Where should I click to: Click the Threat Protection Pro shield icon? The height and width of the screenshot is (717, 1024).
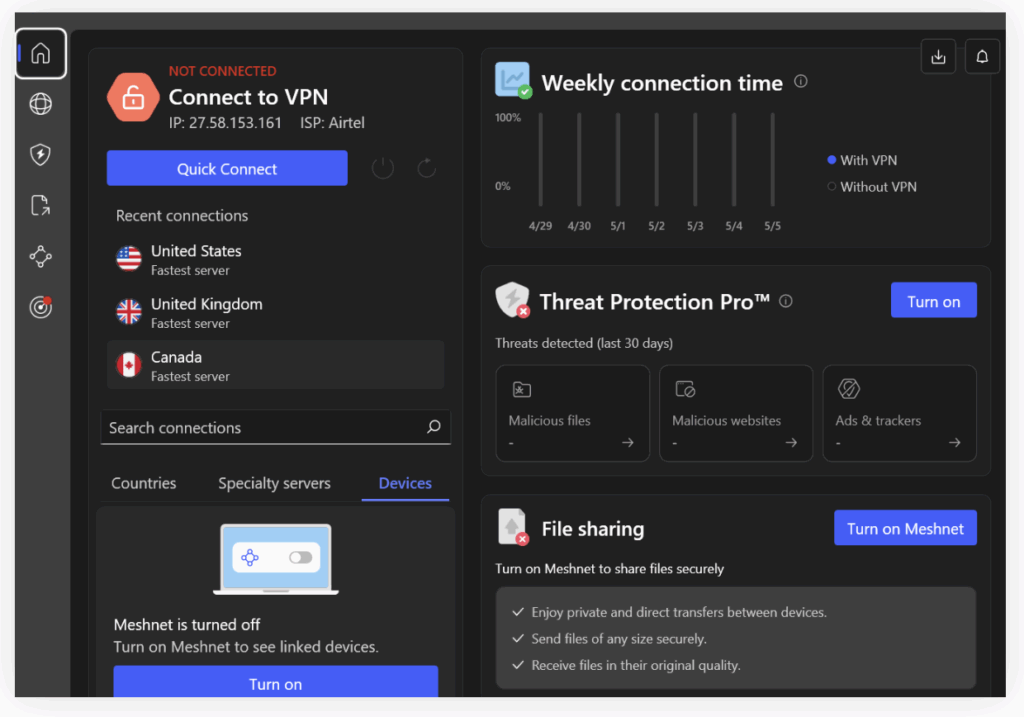point(513,300)
